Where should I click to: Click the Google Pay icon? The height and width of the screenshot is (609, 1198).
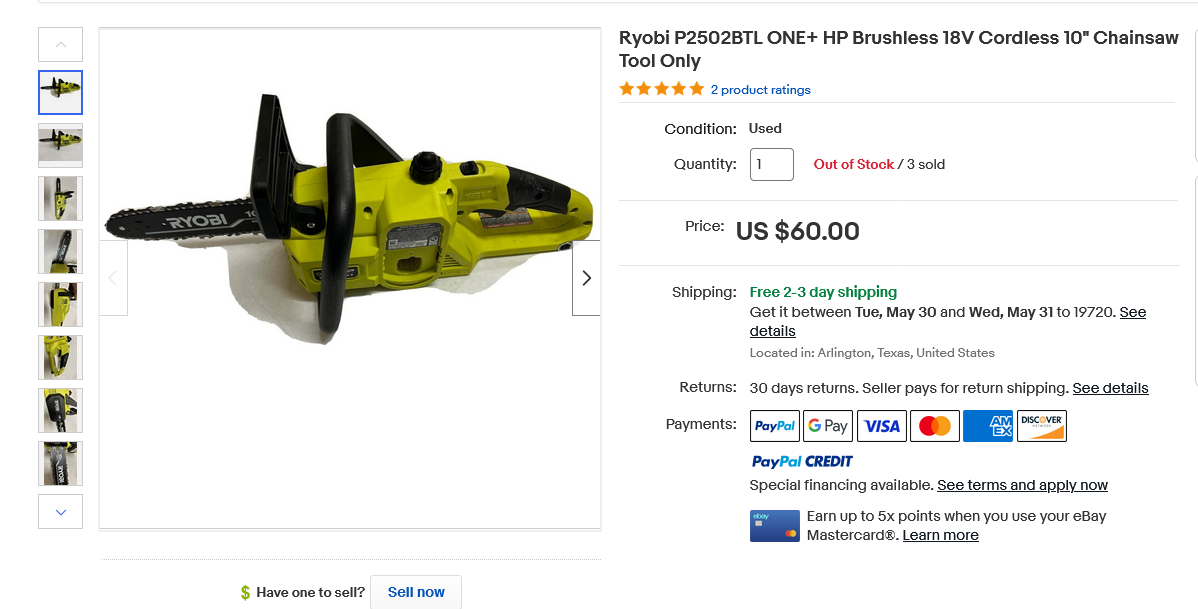tap(828, 426)
